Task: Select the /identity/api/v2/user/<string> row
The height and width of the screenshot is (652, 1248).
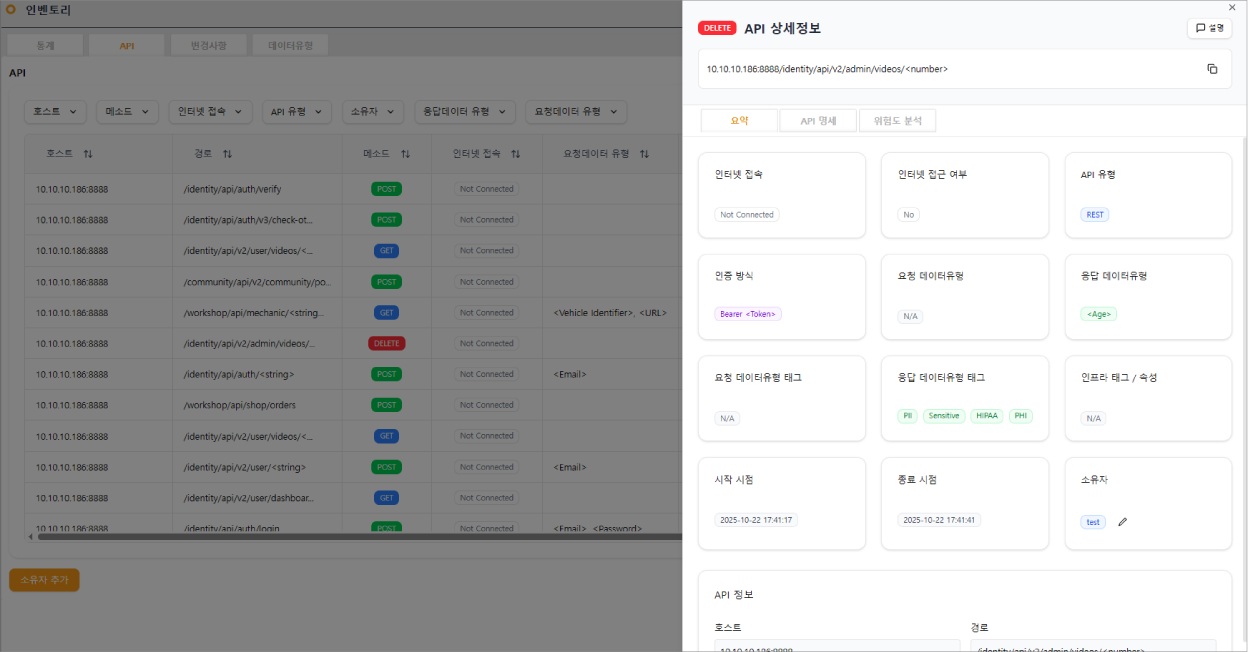Action: click(353, 467)
